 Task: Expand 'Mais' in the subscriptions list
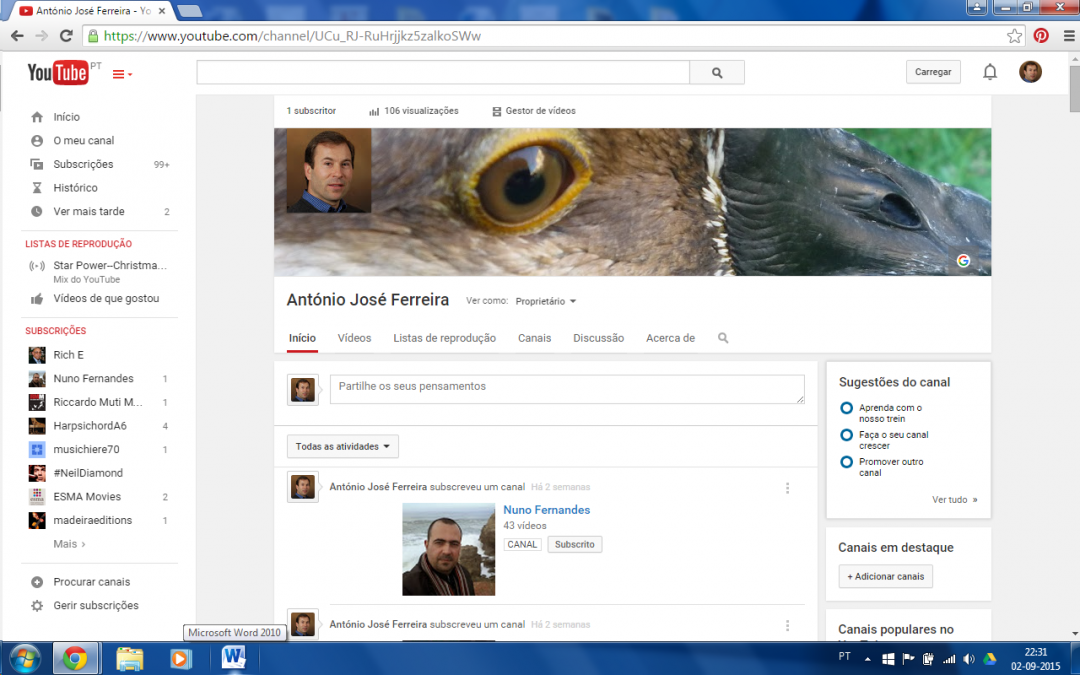[69, 544]
